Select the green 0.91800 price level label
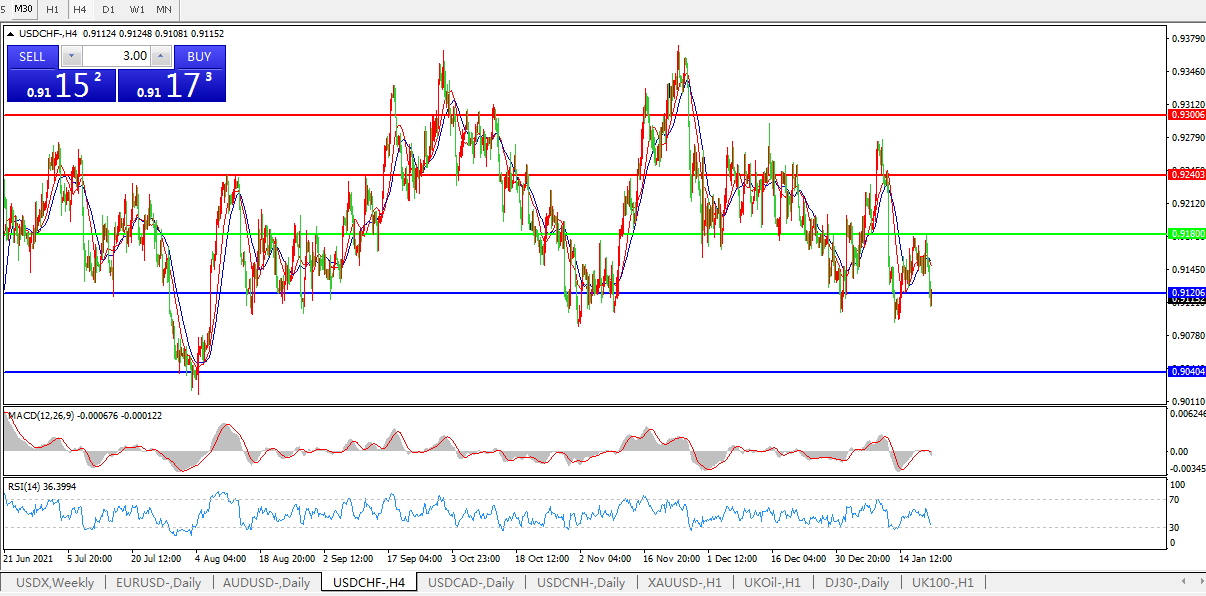This screenshot has width=1206, height=596. click(x=1186, y=234)
